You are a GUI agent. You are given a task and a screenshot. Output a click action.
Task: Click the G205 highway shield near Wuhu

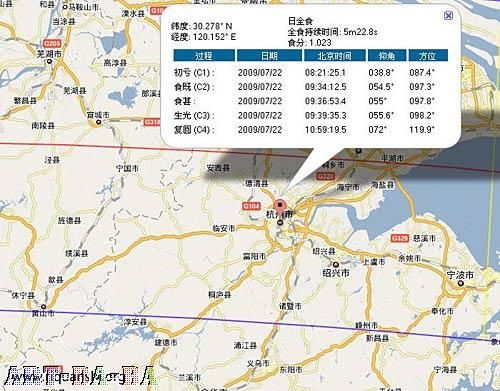[x=52, y=43]
